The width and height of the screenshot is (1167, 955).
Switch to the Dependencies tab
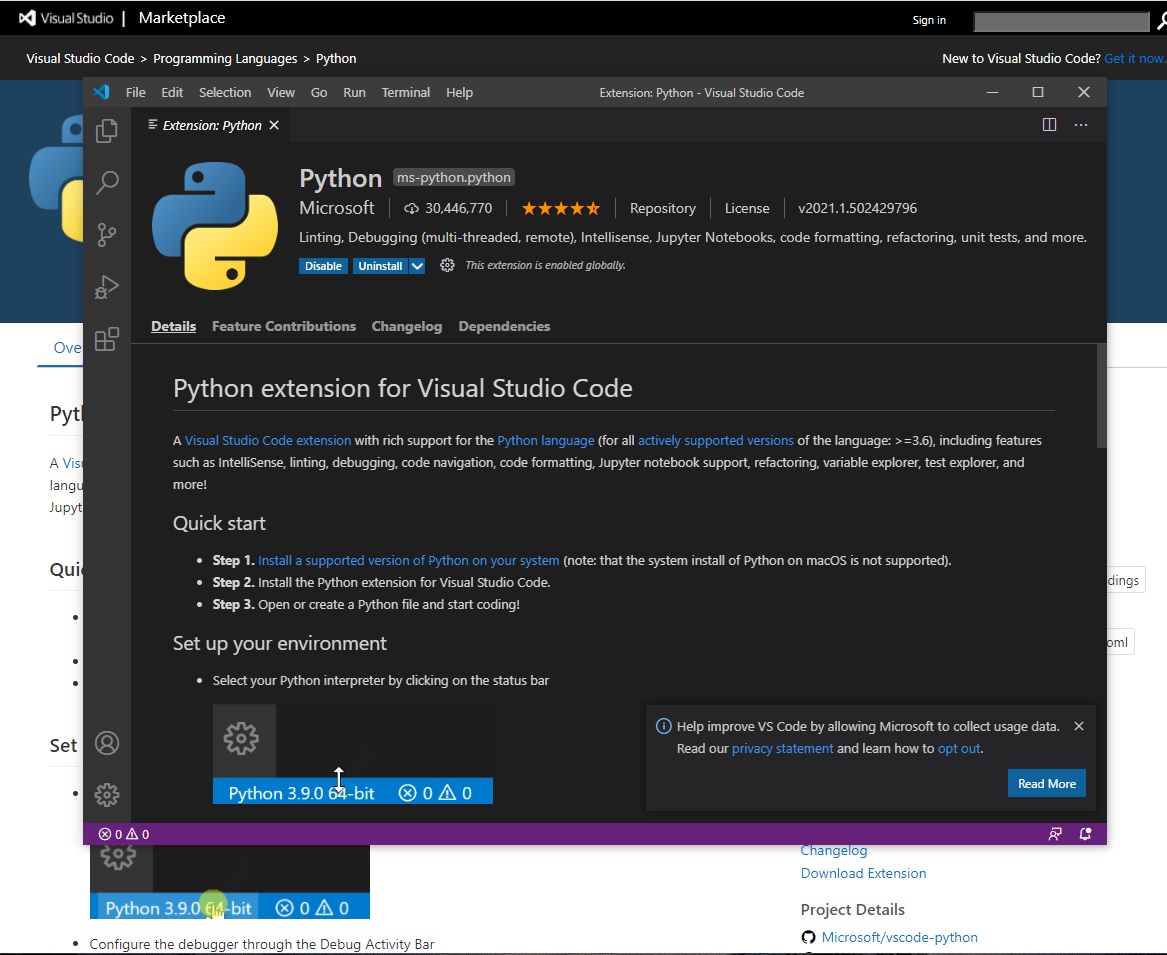tap(504, 326)
